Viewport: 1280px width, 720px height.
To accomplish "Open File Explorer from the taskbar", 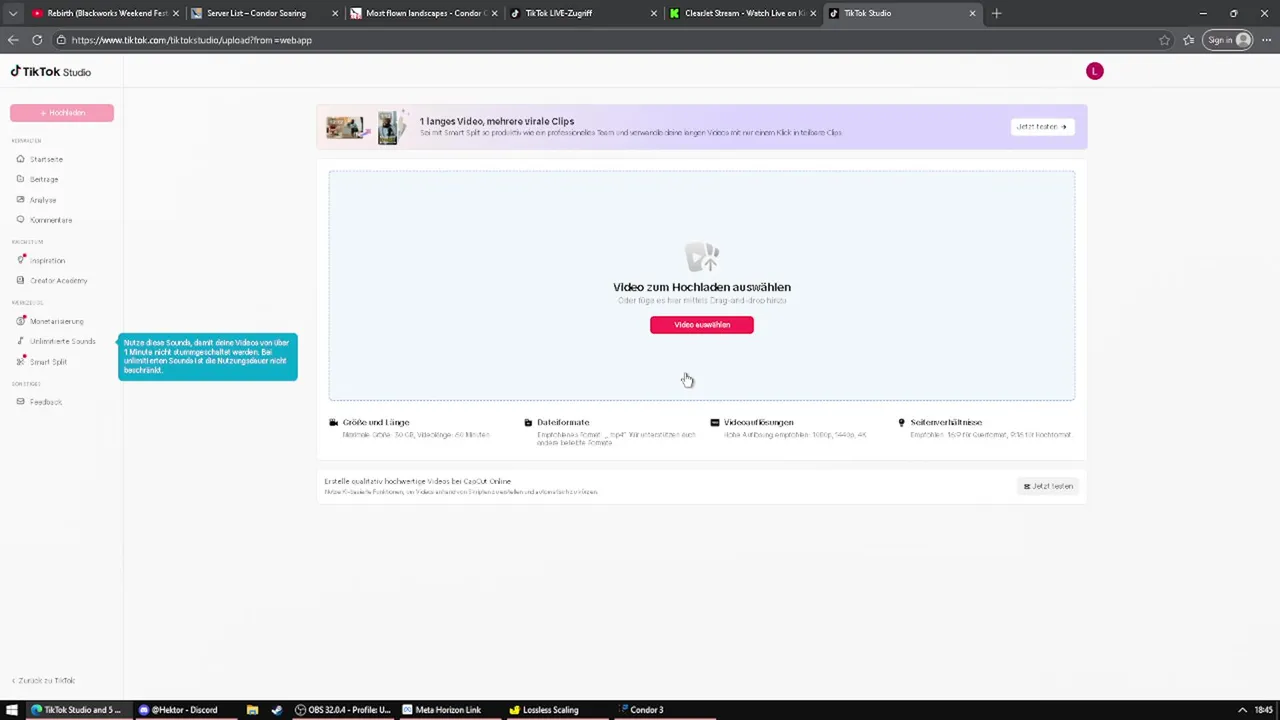I will (x=252, y=710).
